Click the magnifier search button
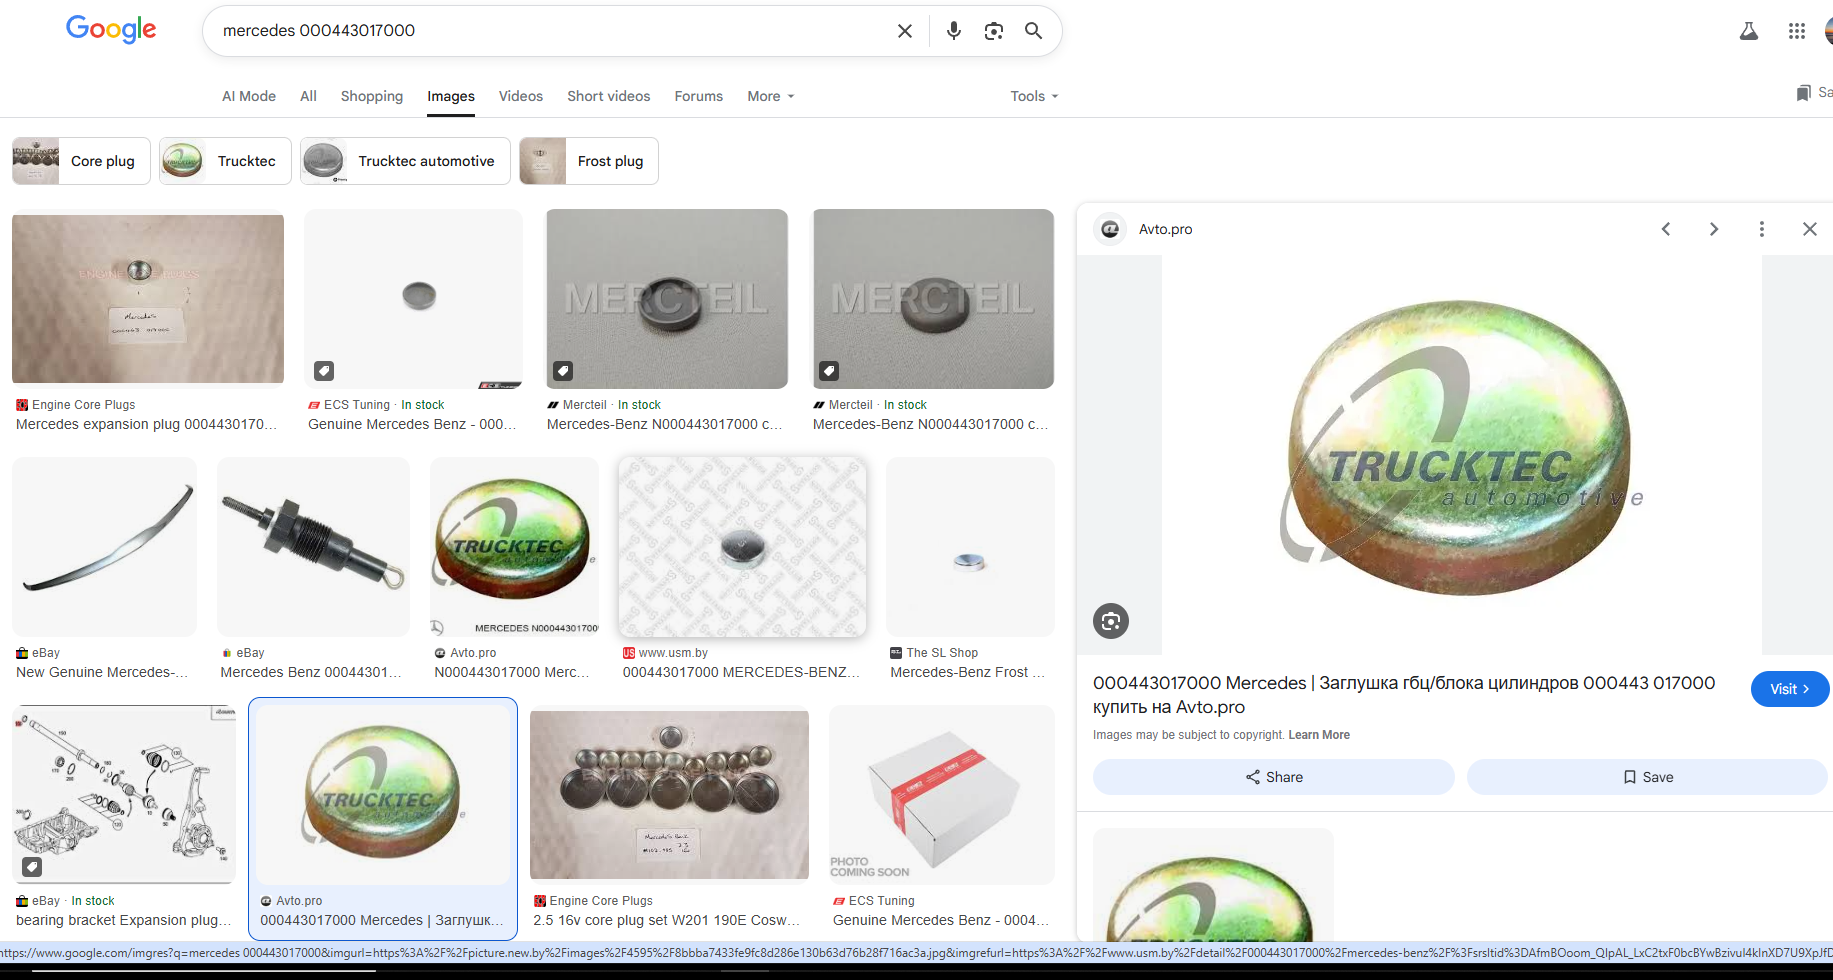The height and width of the screenshot is (980, 1833). (x=1033, y=31)
